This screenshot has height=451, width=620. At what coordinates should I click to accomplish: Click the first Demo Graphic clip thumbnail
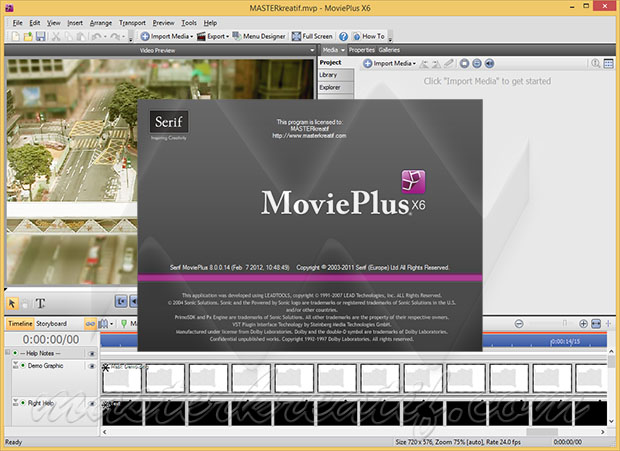pos(122,378)
